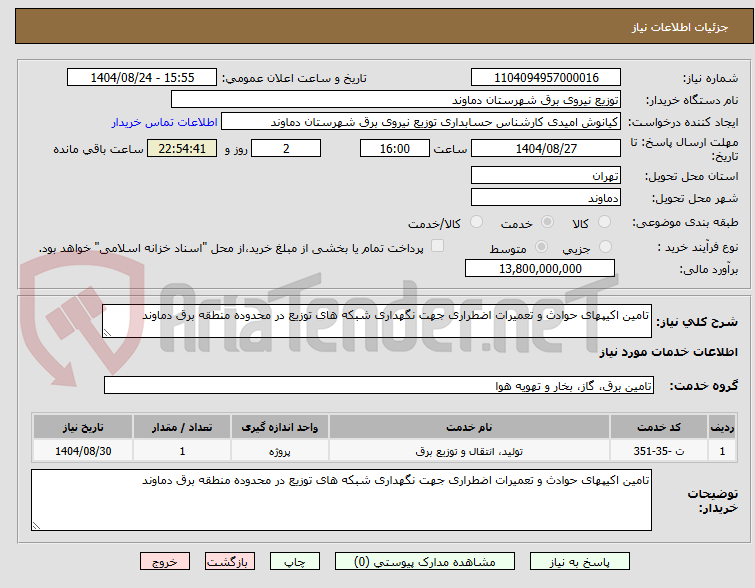Click the delivery city field دماوند

[546, 197]
